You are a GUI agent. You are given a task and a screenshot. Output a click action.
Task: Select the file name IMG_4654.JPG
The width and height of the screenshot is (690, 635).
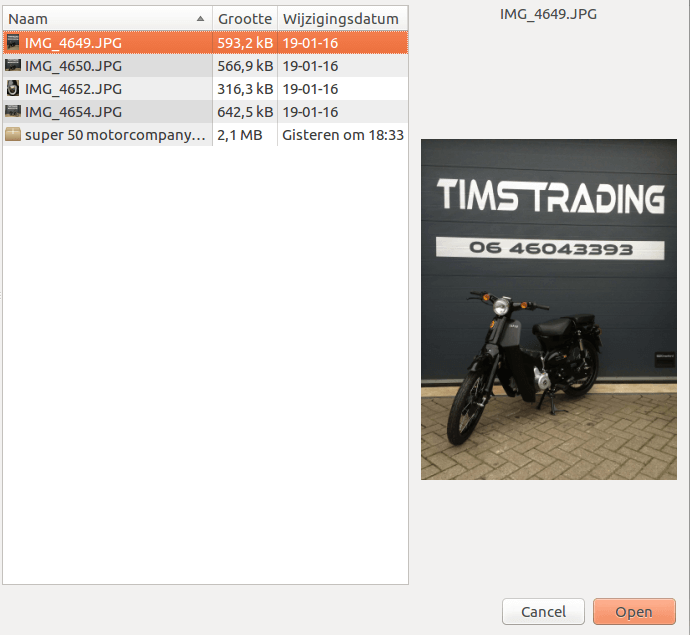pos(73,112)
